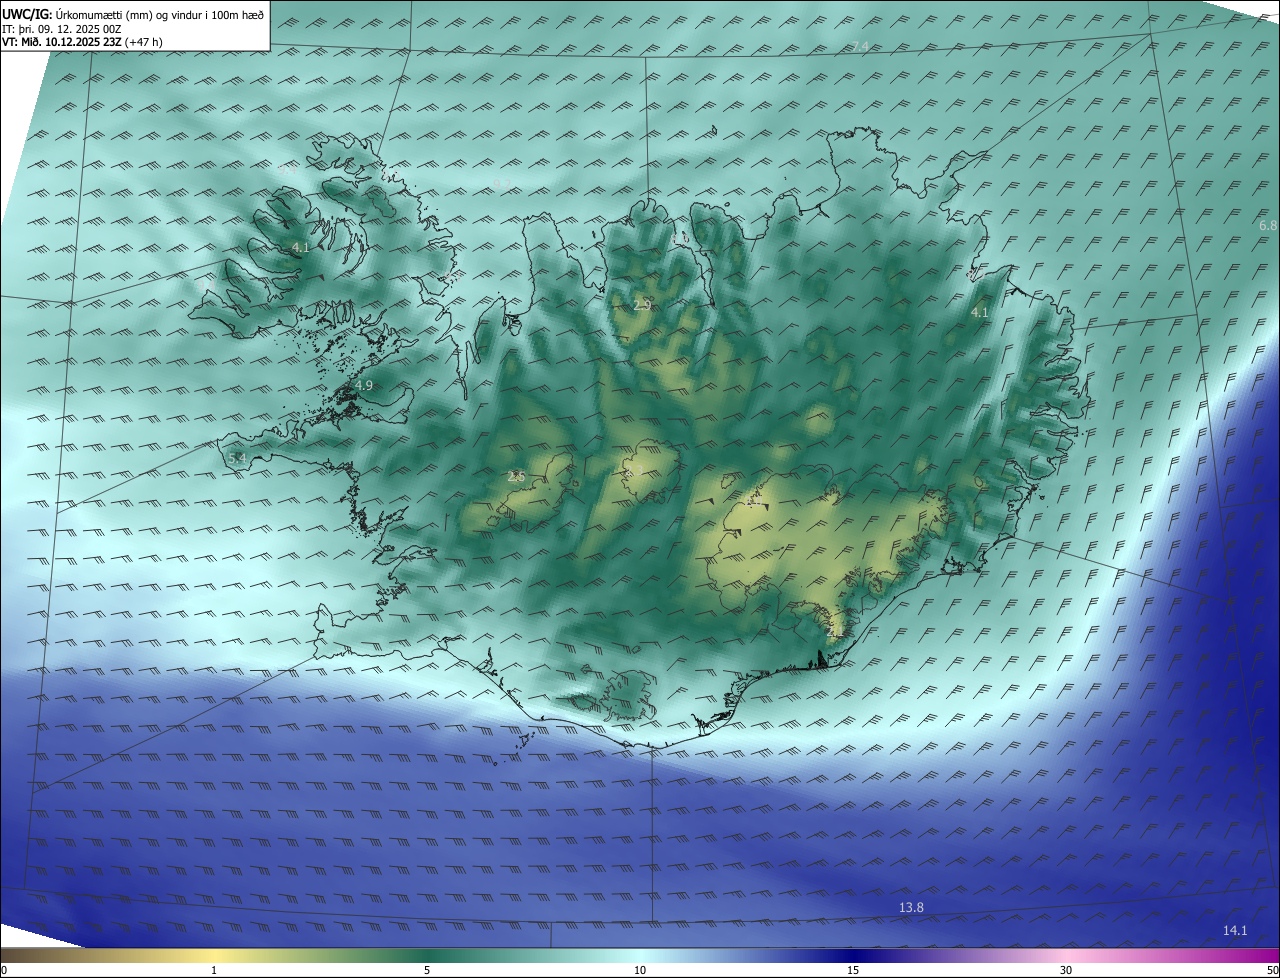Click the '50' tick label on the color scale
1280x978 pixels.
(x=1272, y=971)
